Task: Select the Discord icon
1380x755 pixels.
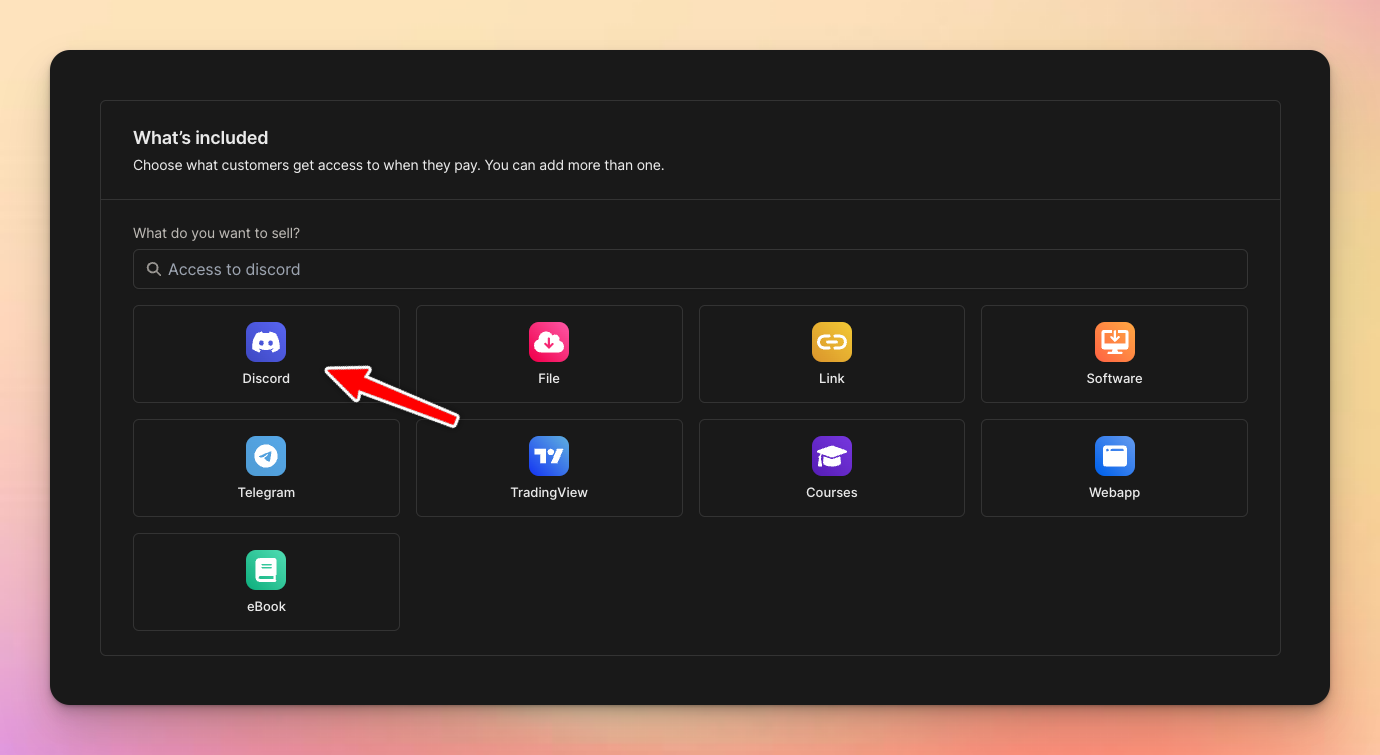Action: point(266,341)
